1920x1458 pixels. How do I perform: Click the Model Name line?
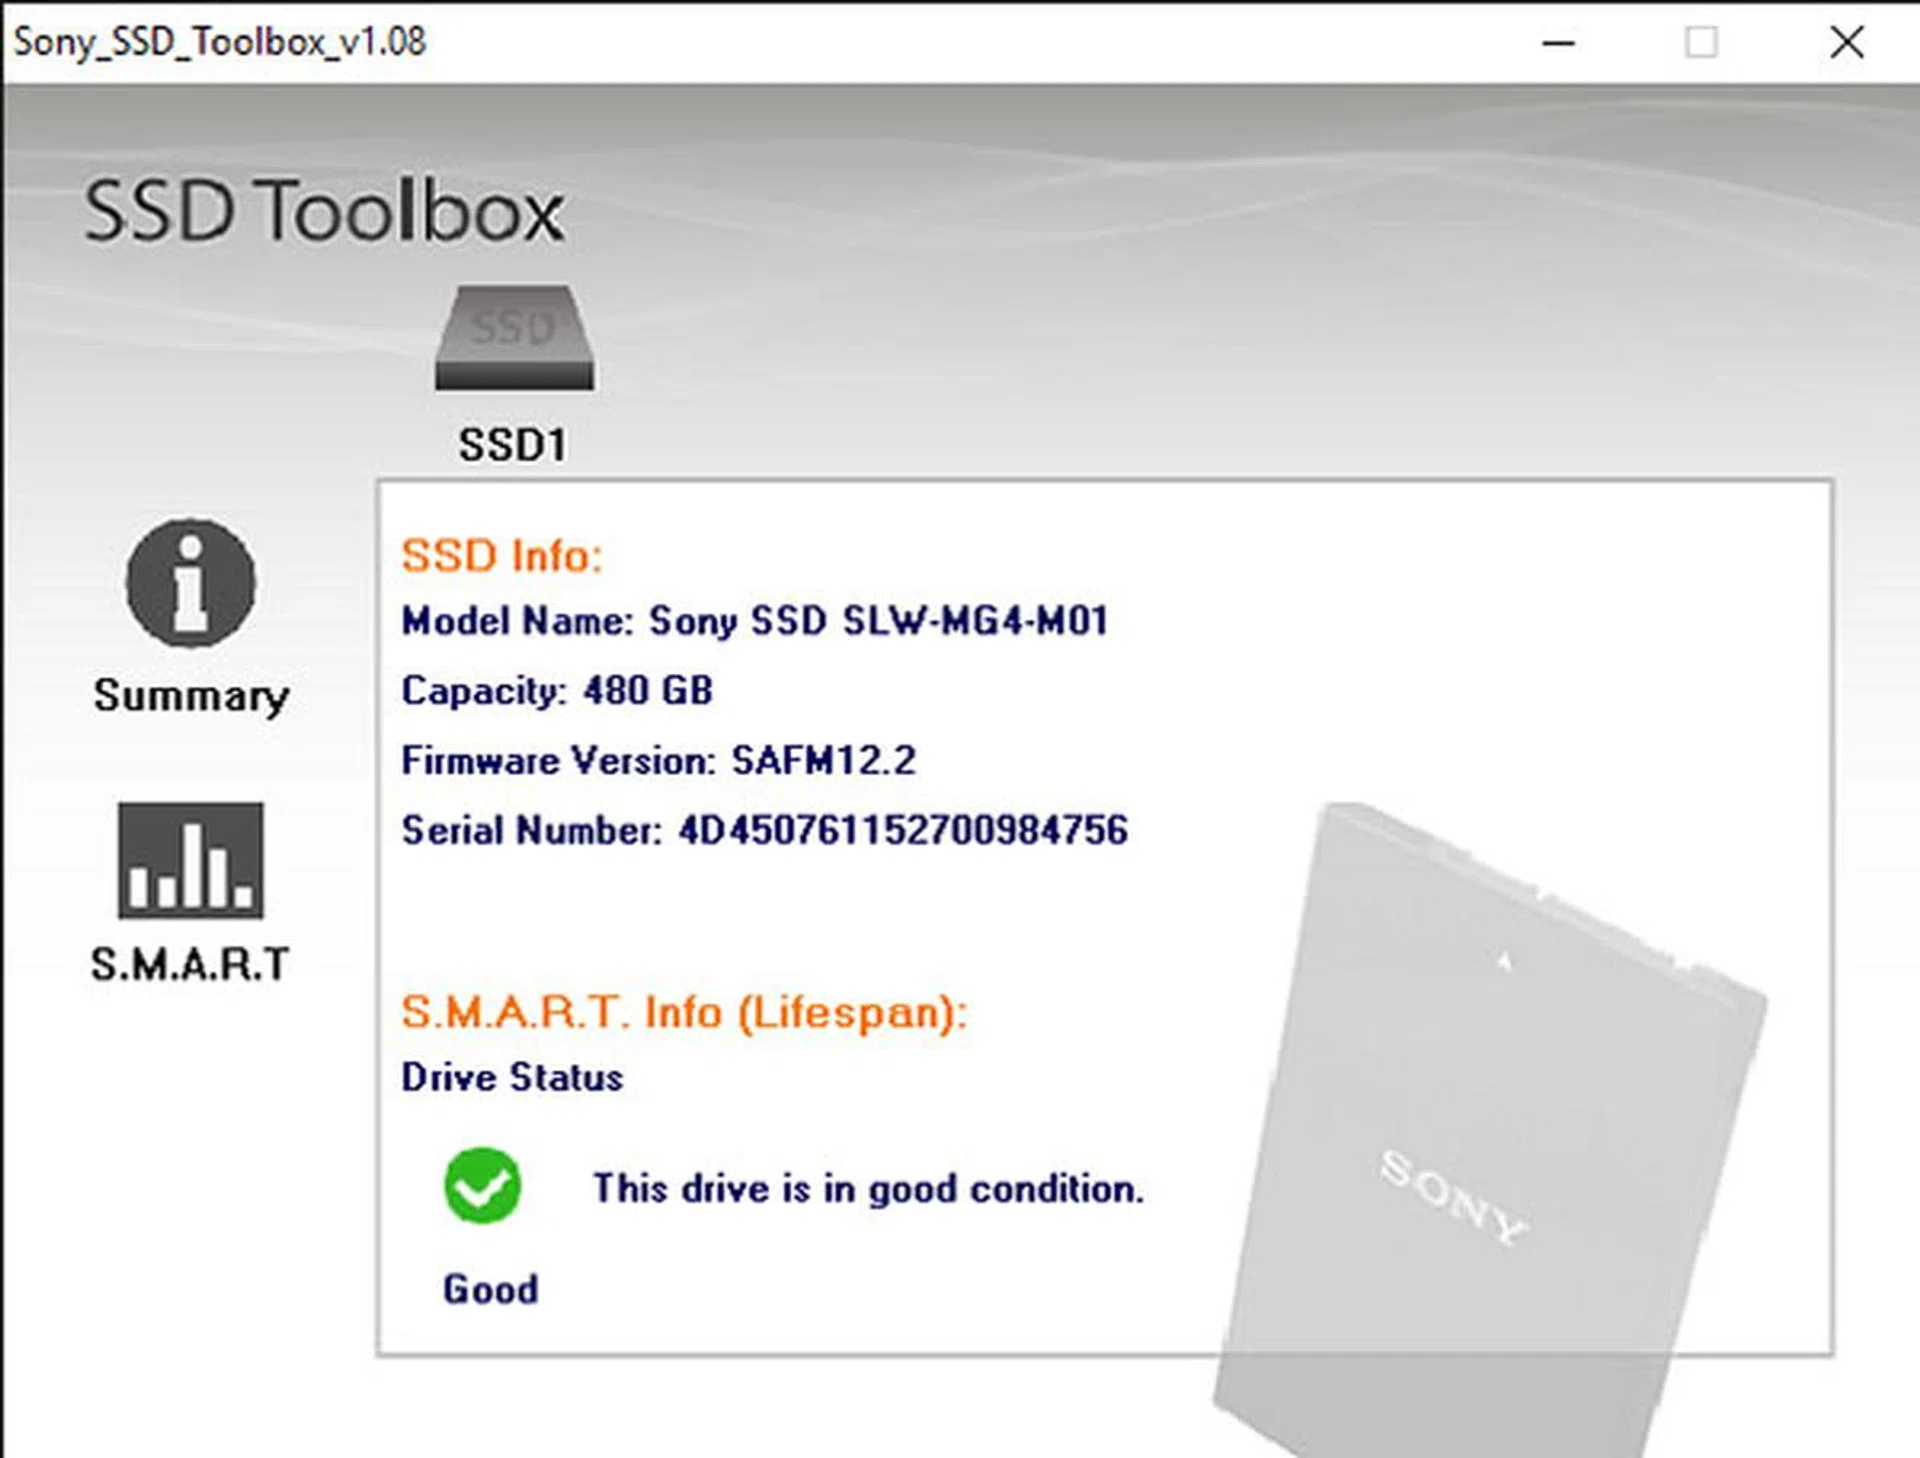coord(754,621)
